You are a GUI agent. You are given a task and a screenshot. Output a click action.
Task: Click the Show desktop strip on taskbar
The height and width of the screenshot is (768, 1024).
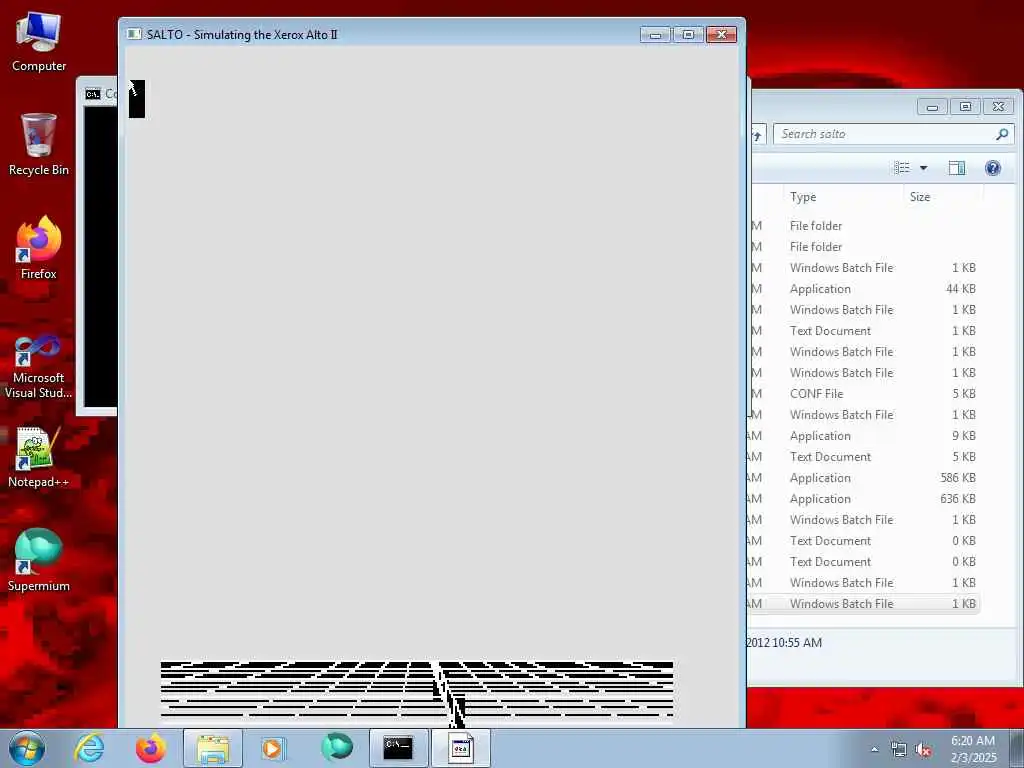coord(1017,748)
